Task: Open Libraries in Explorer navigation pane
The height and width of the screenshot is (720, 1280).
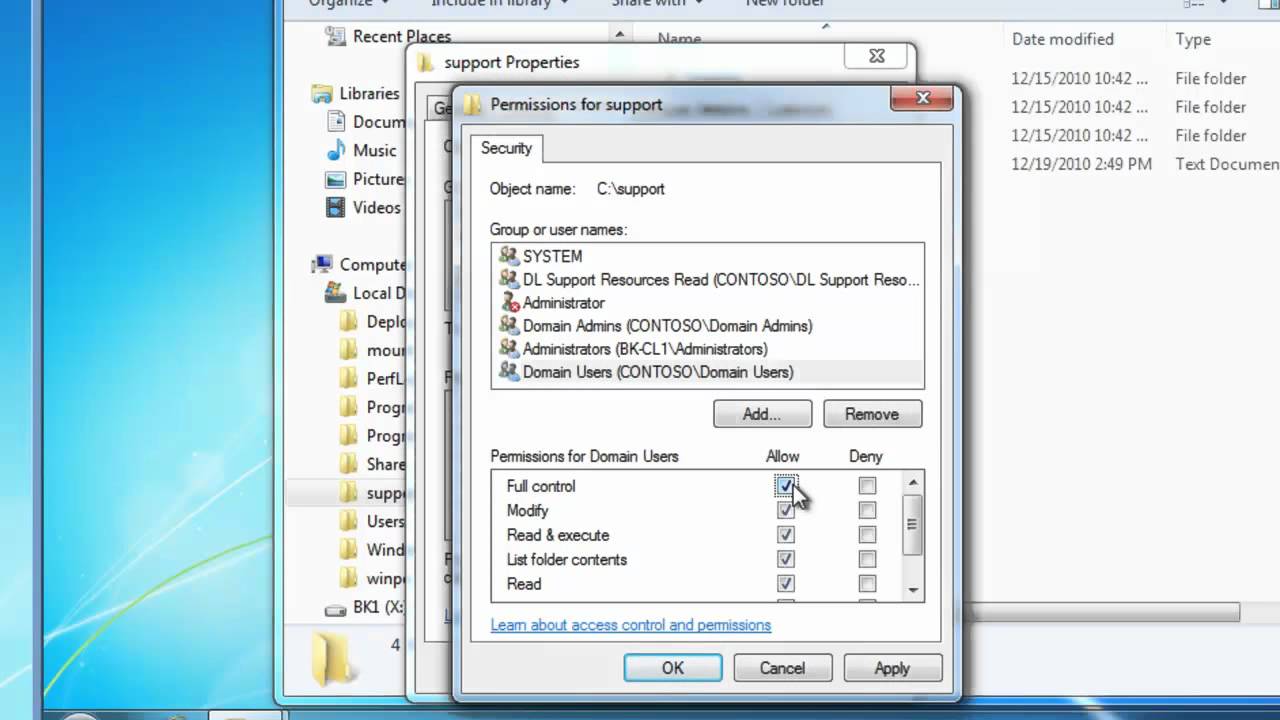Action: (356, 93)
